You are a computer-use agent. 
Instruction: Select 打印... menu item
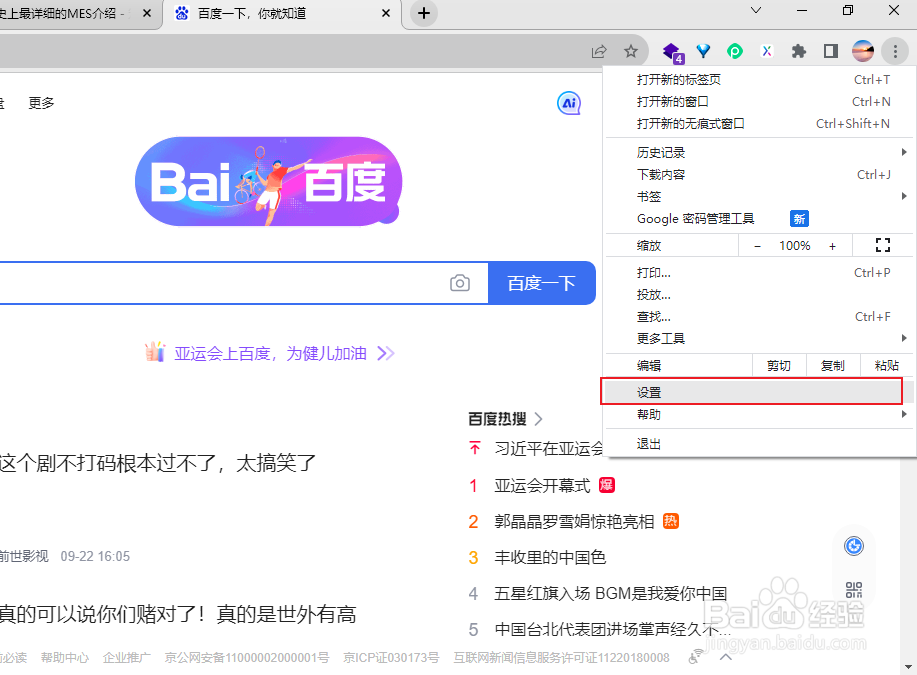(759, 273)
